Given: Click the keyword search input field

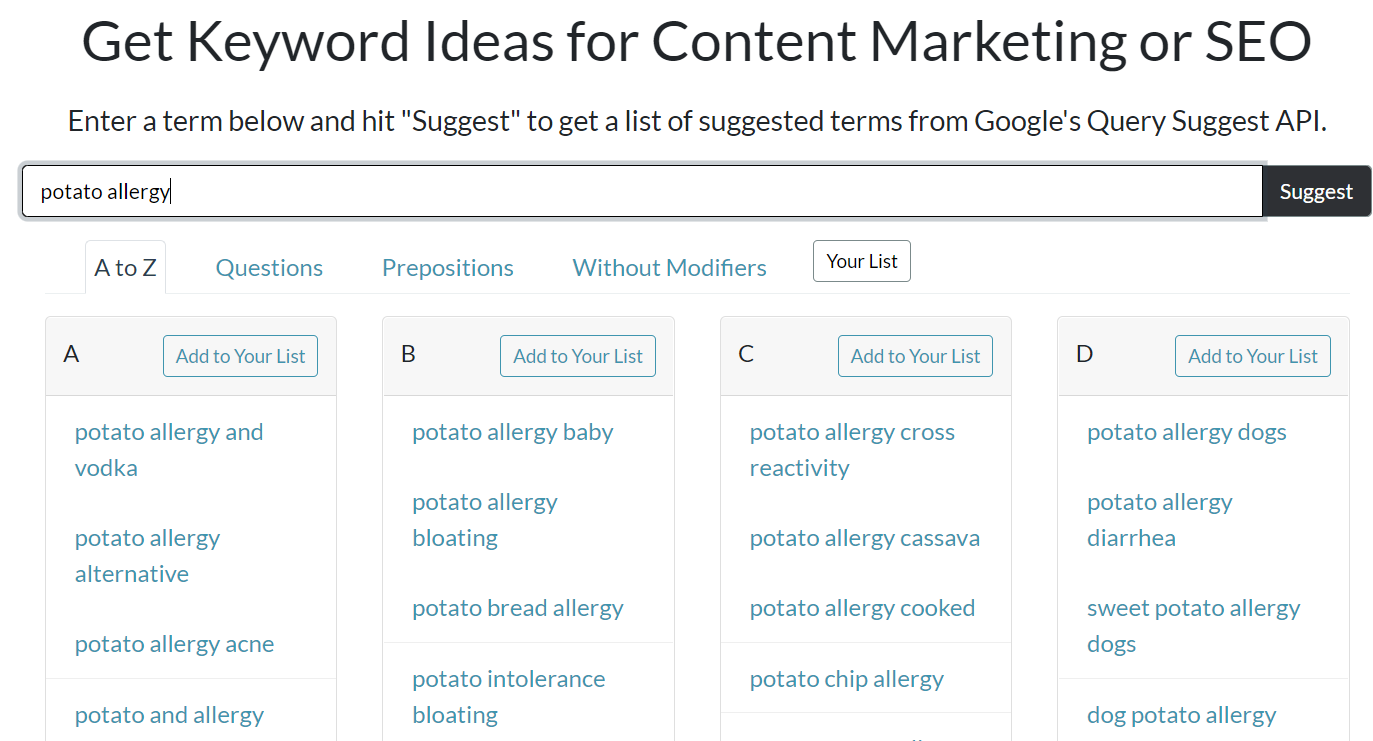Looking at the screenshot, I should click(642, 191).
